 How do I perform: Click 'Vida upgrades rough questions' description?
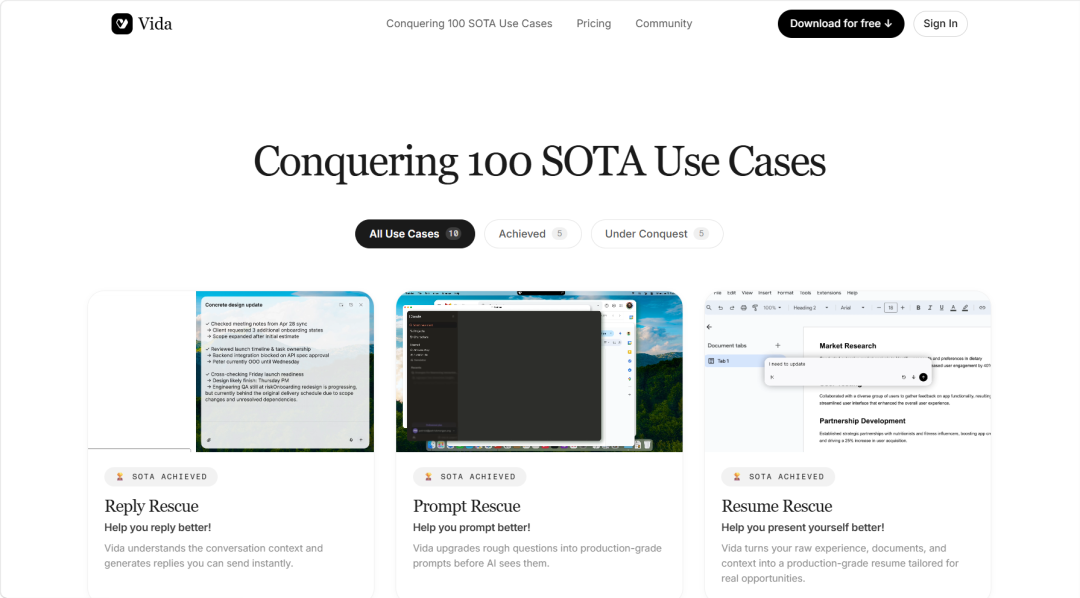(537, 556)
